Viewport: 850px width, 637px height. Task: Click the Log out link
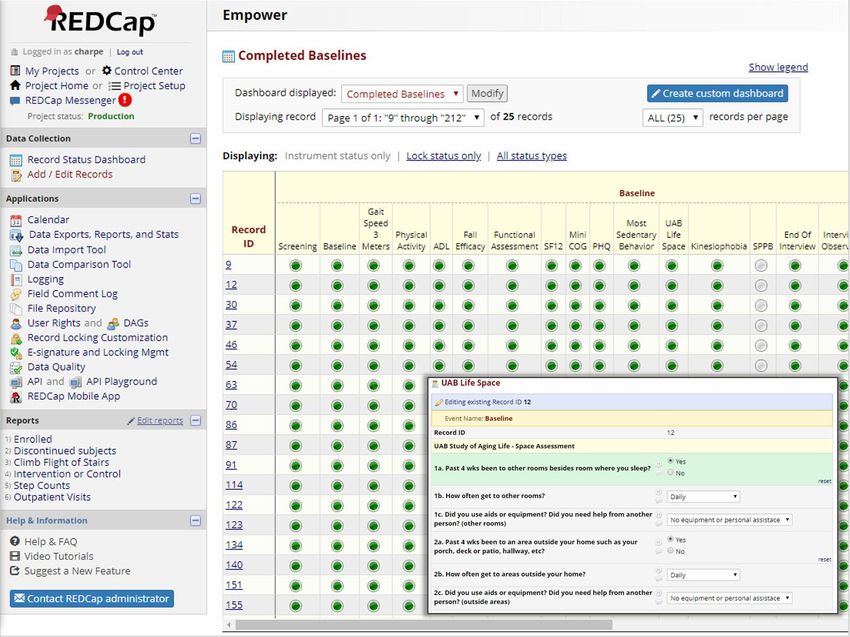click(130, 52)
